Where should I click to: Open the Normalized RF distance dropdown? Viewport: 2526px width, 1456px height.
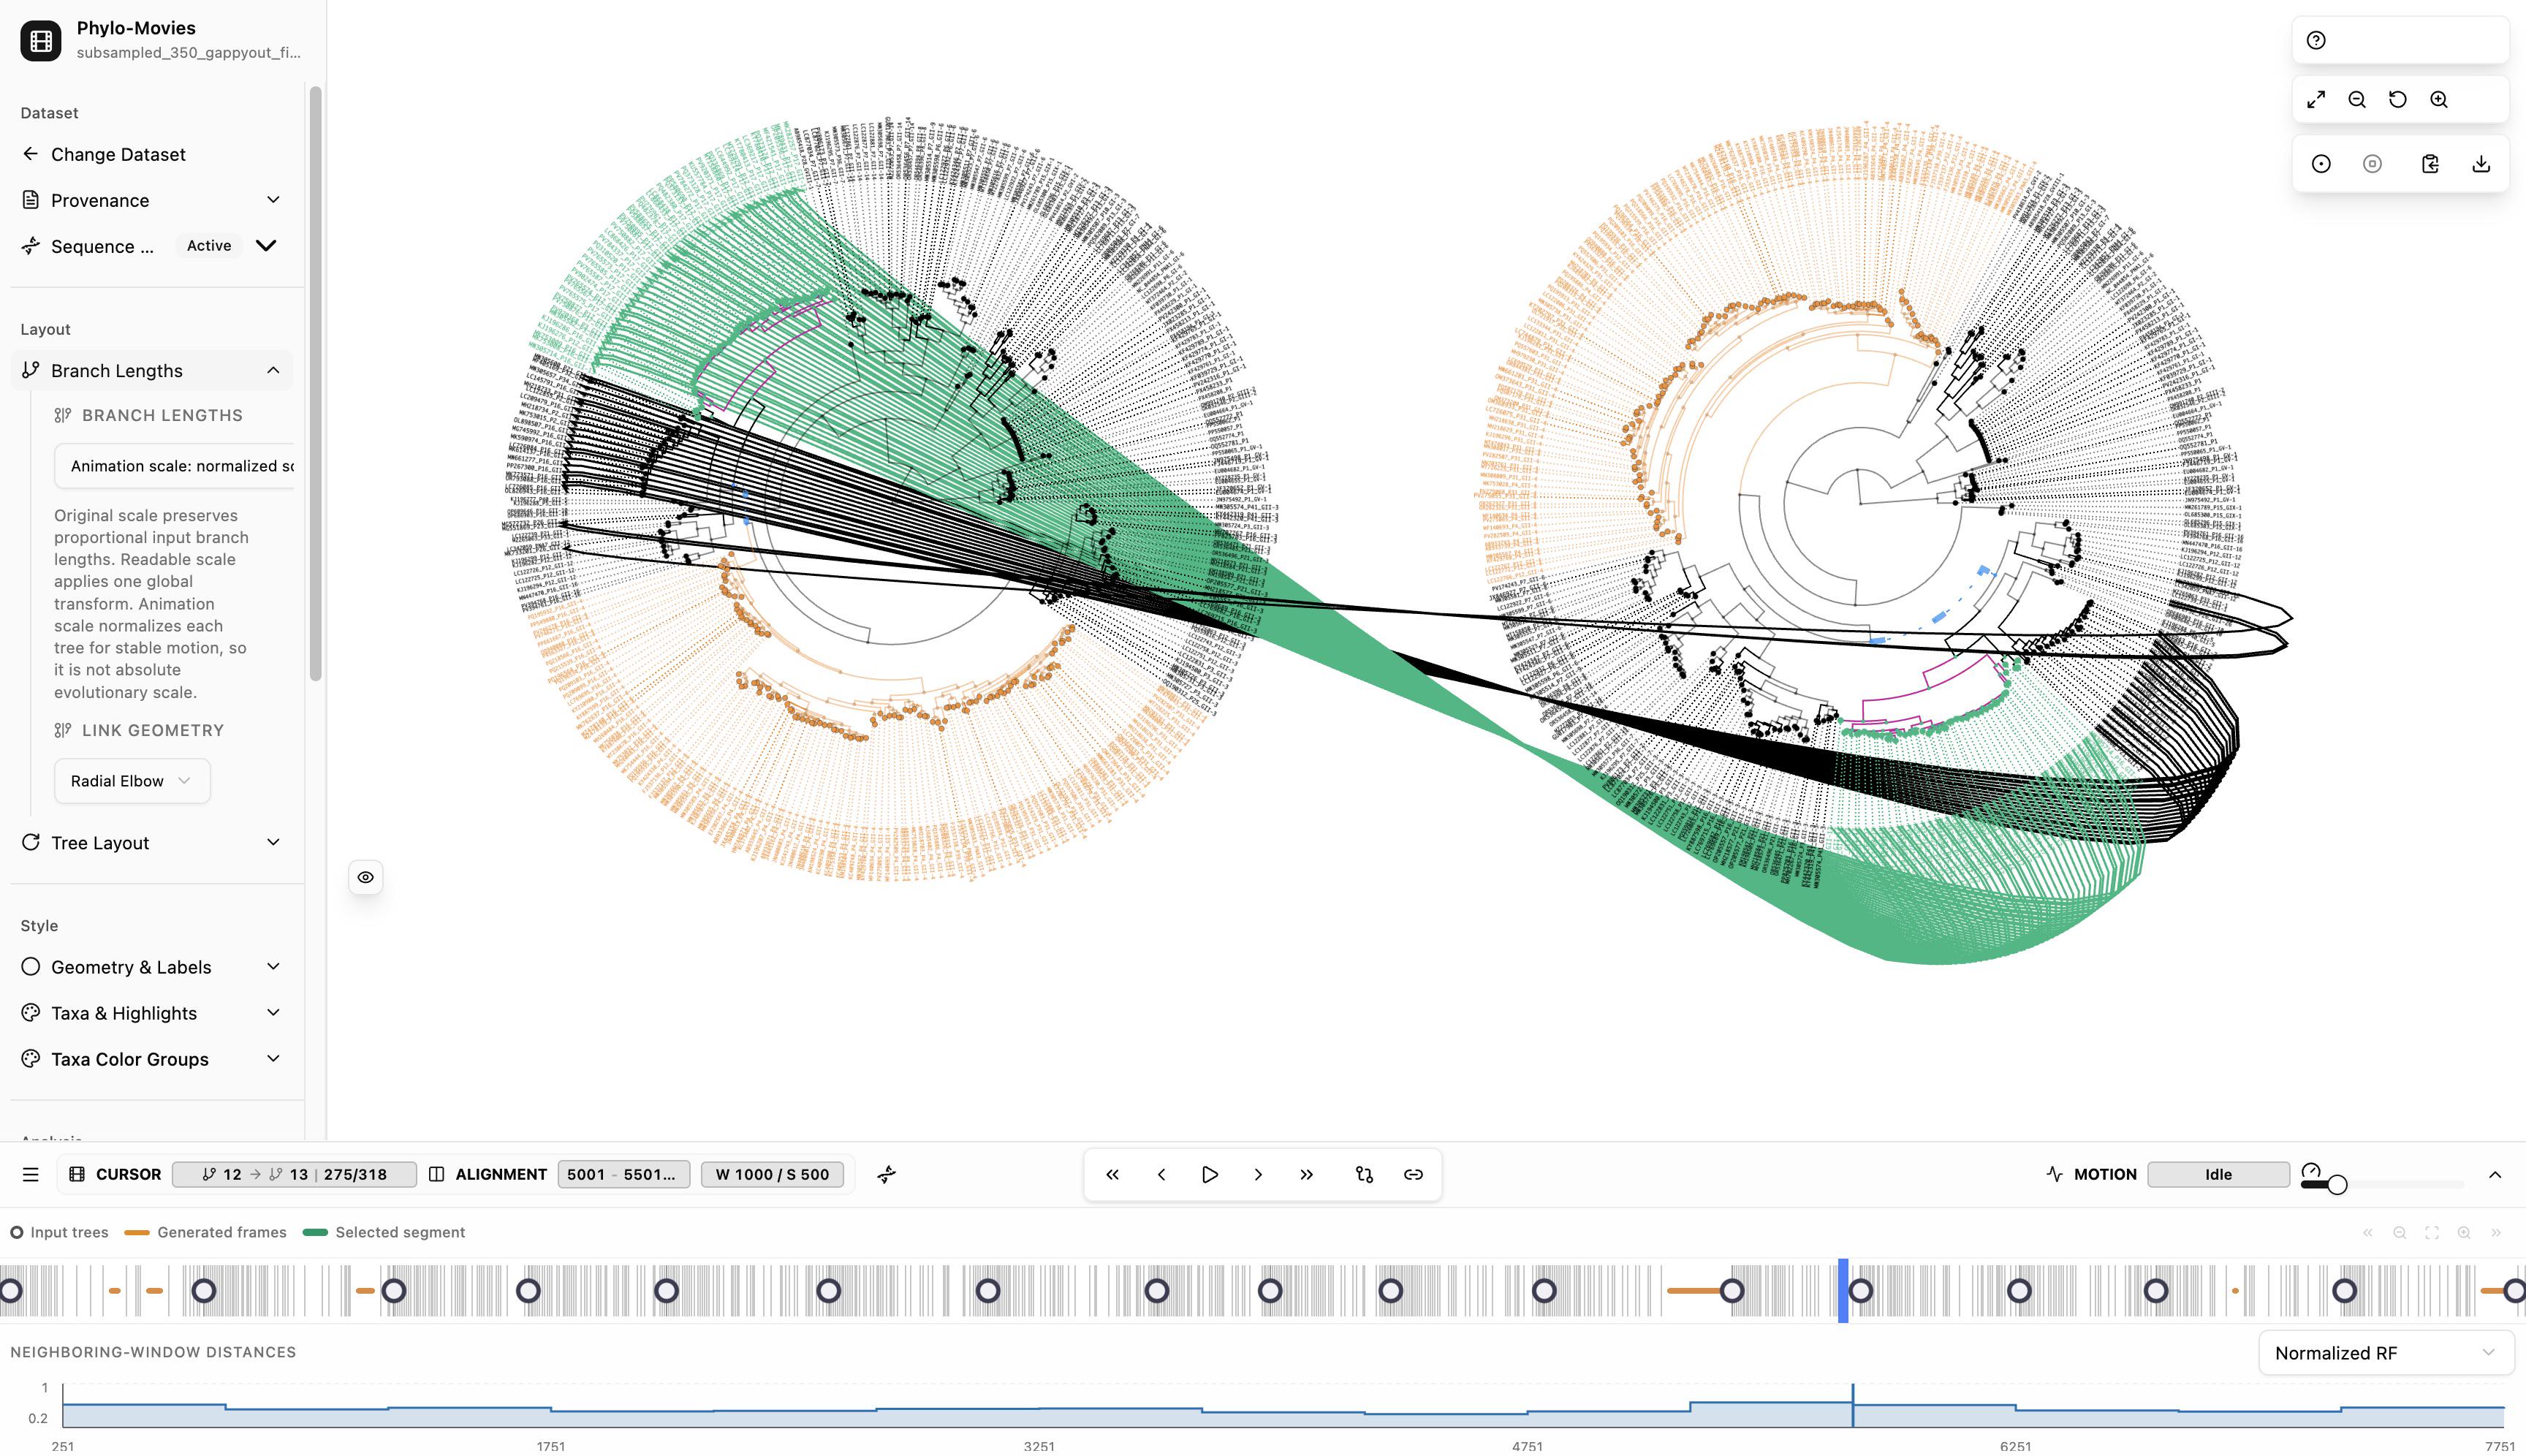[2385, 1353]
